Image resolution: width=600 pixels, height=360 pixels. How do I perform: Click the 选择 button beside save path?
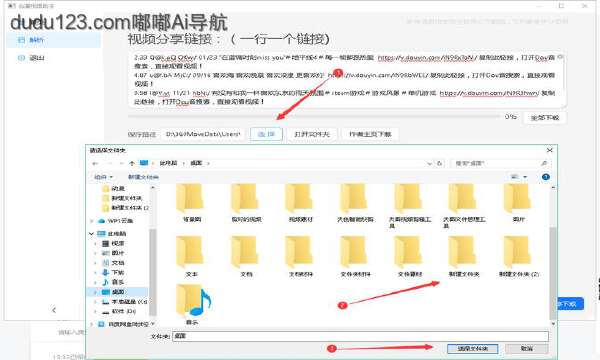point(266,134)
